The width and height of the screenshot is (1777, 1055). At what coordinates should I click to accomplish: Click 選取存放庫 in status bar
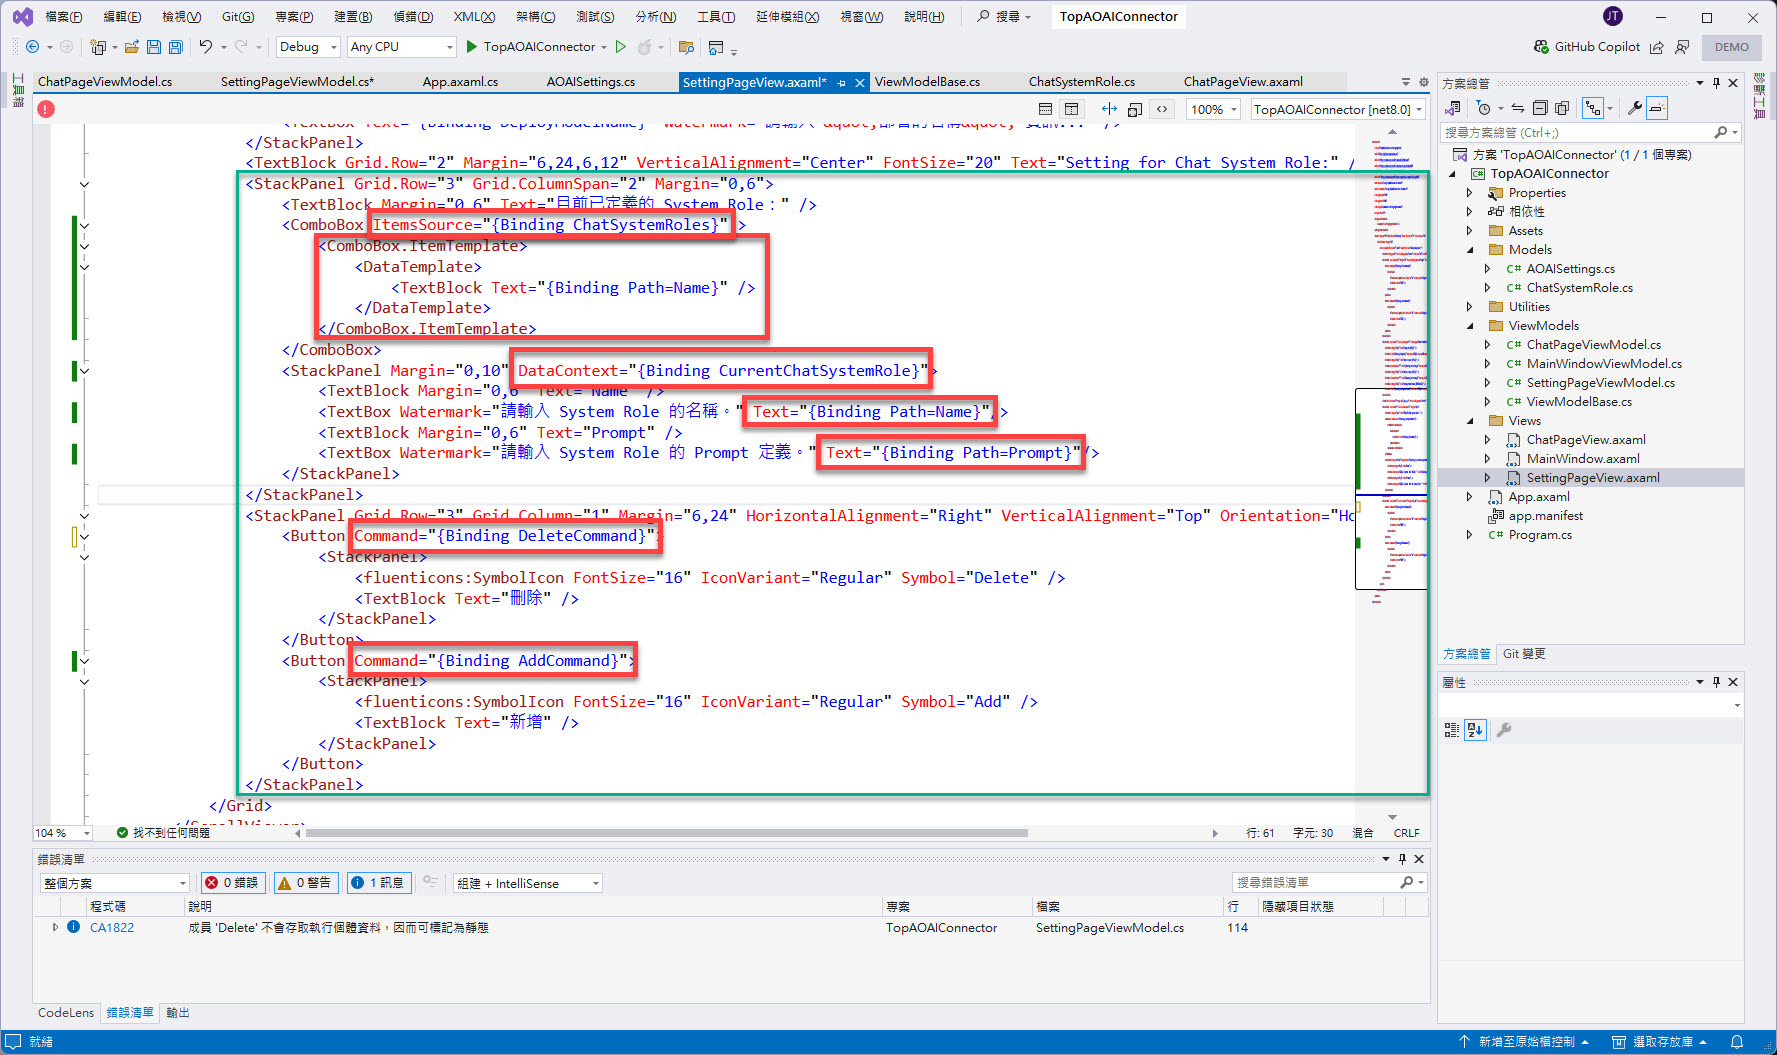[x=1660, y=1042]
